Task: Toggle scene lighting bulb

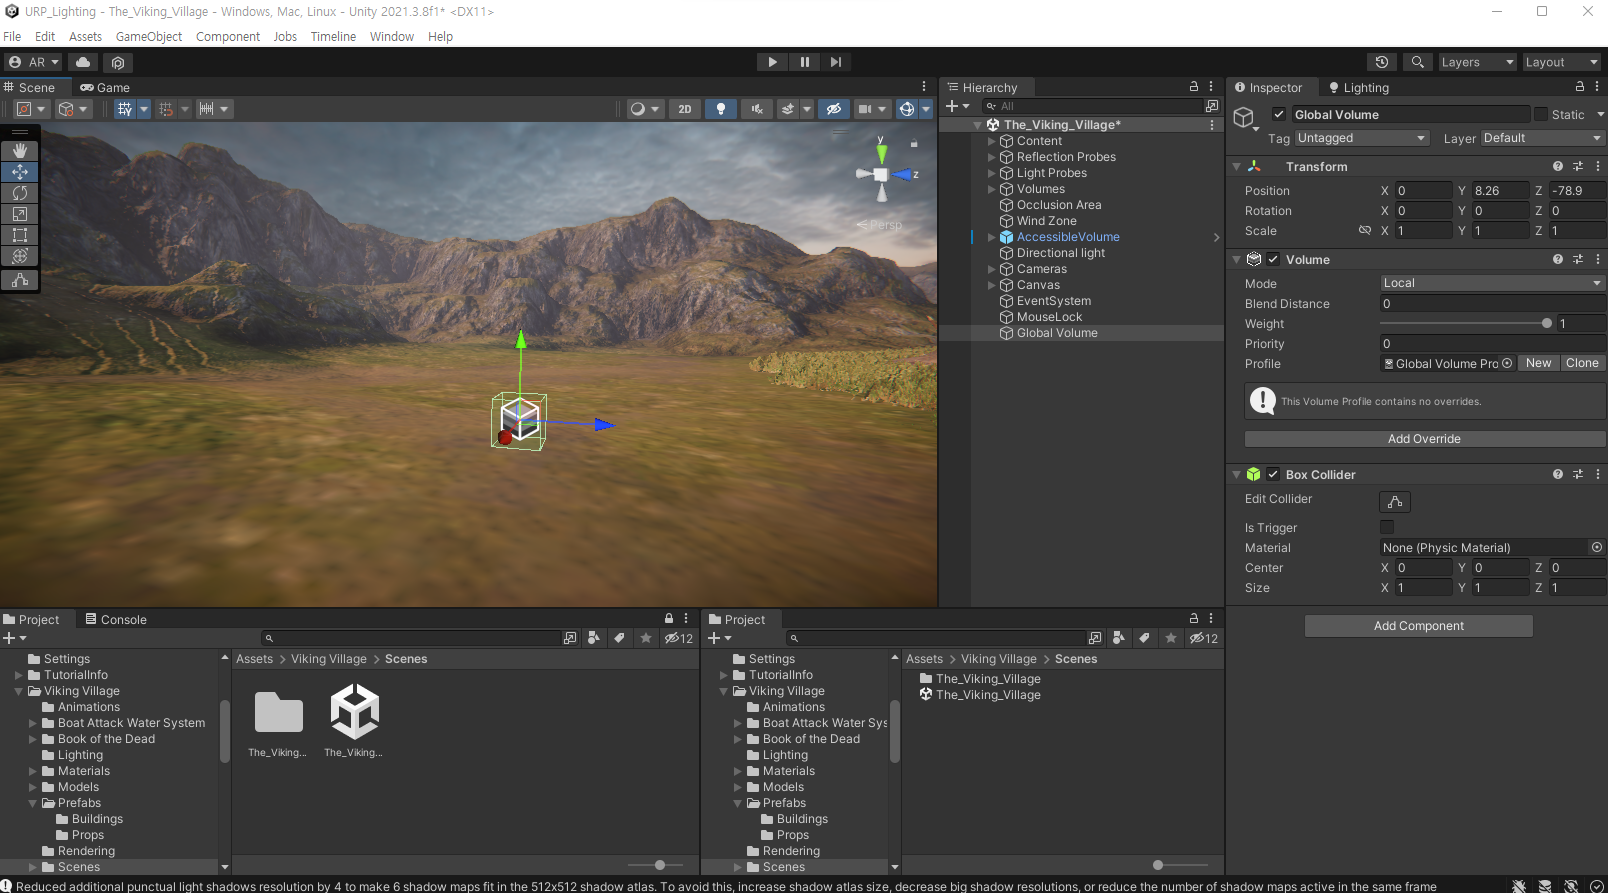Action: (x=721, y=109)
